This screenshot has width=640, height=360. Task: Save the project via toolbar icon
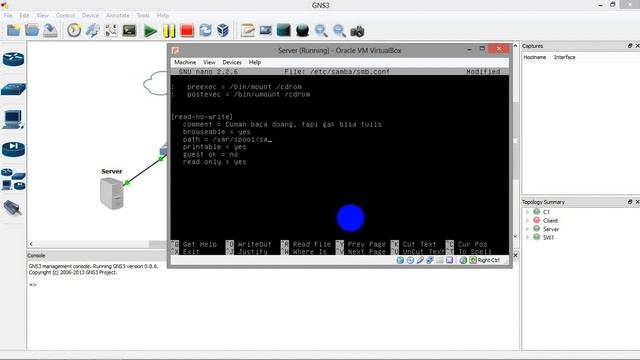50,31
